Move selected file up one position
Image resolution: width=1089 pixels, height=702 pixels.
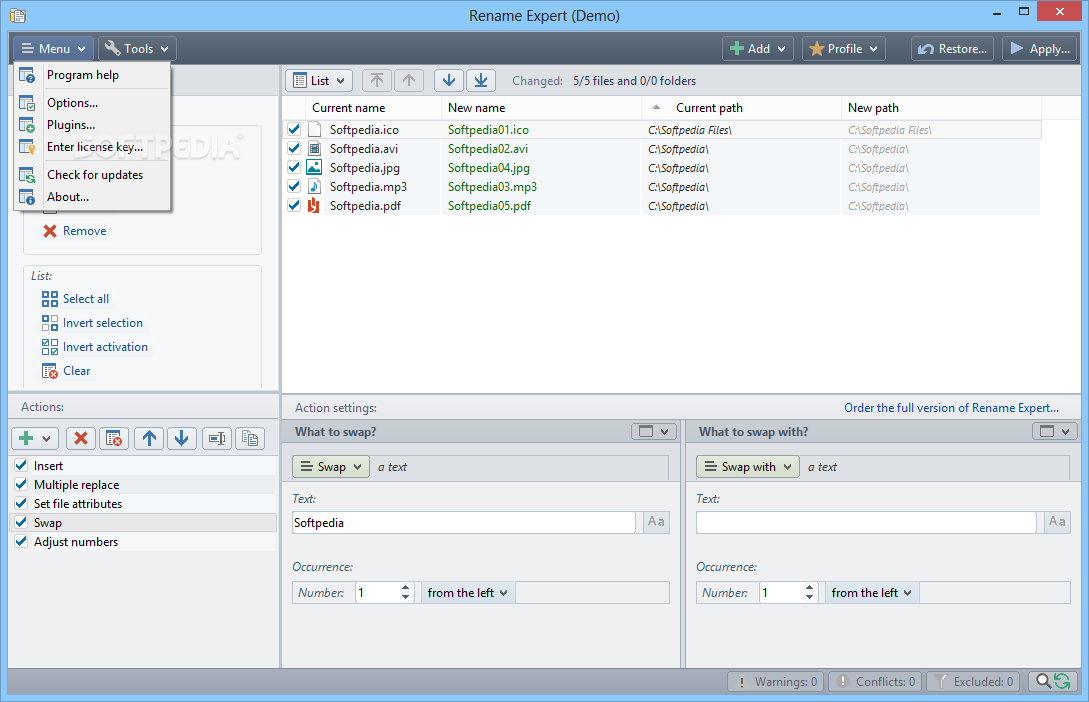pyautogui.click(x=409, y=81)
